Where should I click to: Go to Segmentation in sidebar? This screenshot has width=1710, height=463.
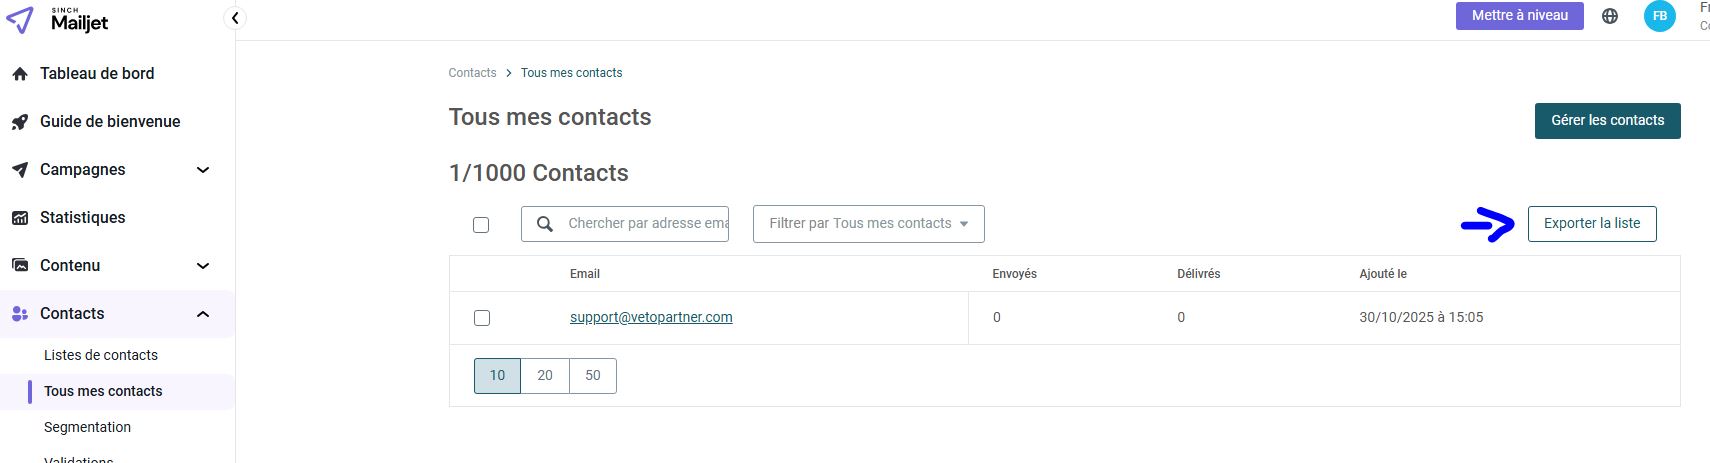87,427
